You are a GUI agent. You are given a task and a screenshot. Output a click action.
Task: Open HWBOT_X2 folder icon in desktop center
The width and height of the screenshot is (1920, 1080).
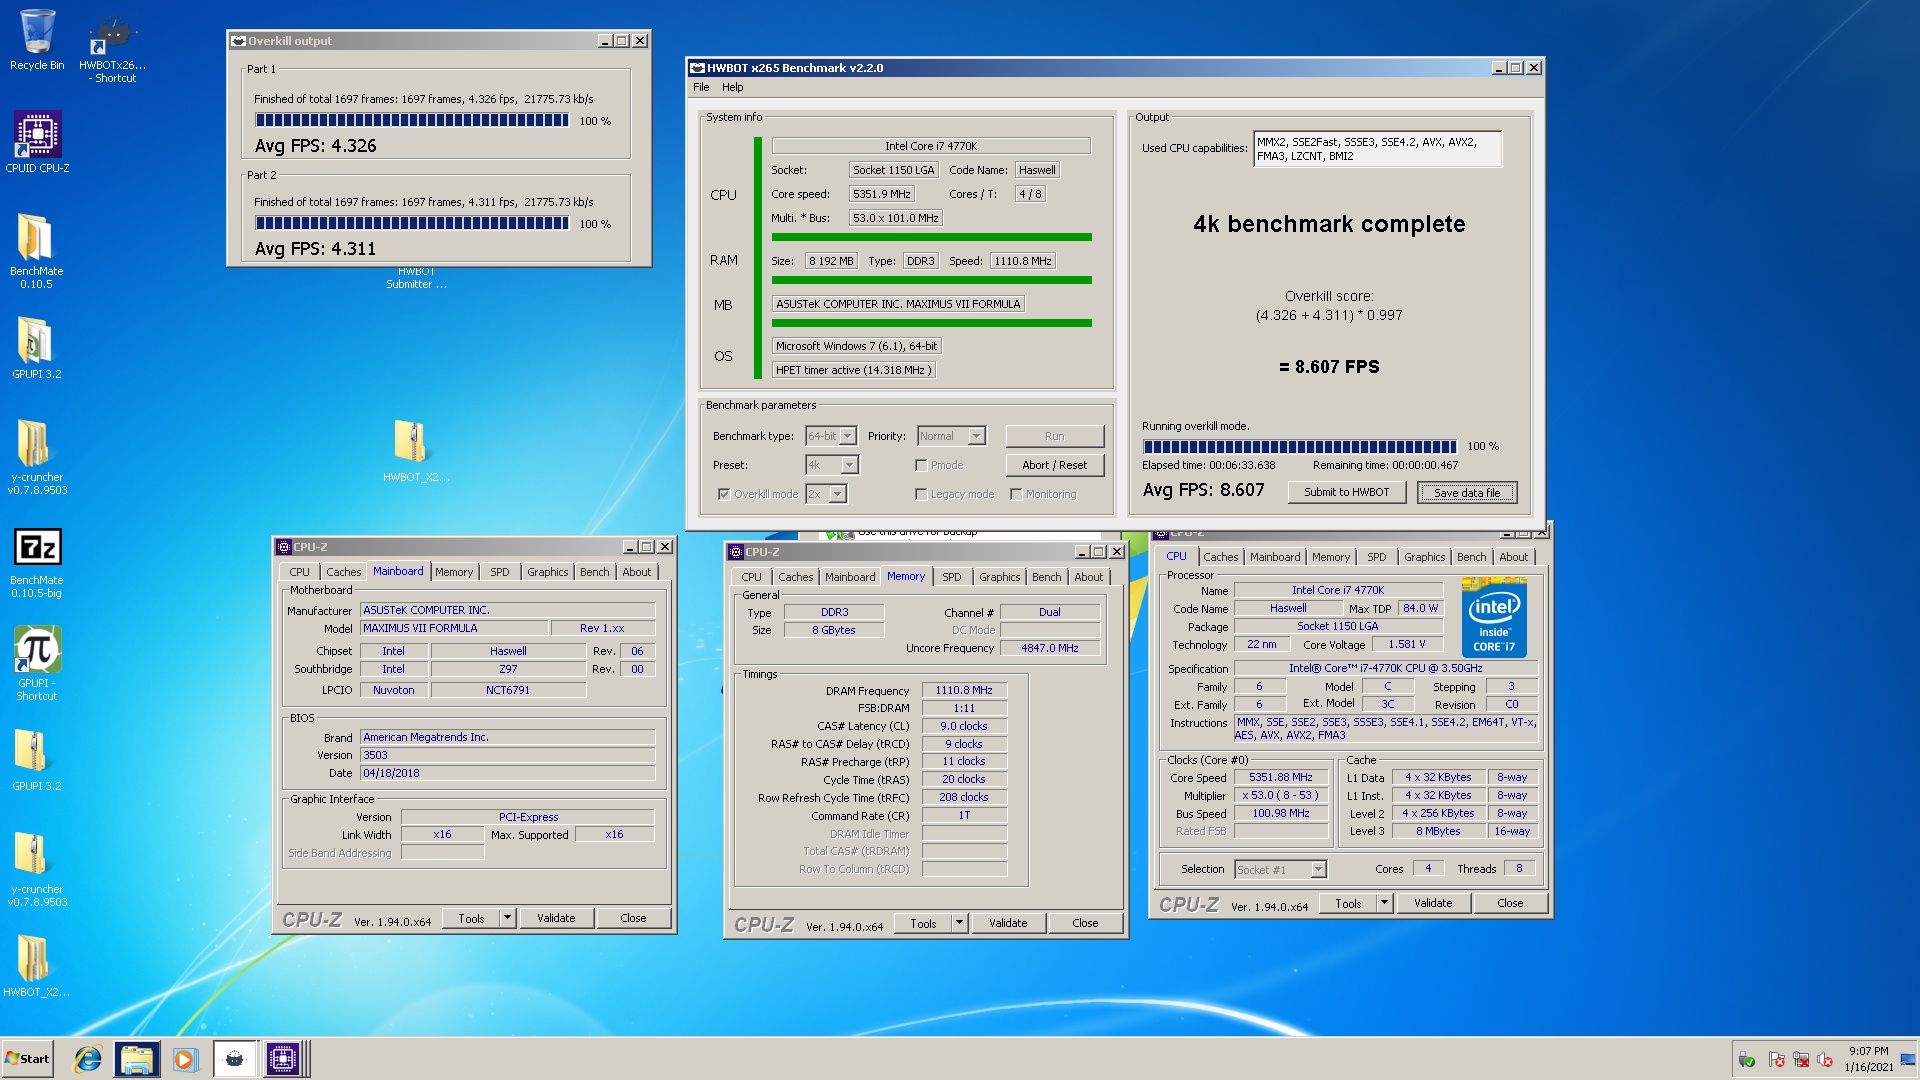[x=415, y=451]
